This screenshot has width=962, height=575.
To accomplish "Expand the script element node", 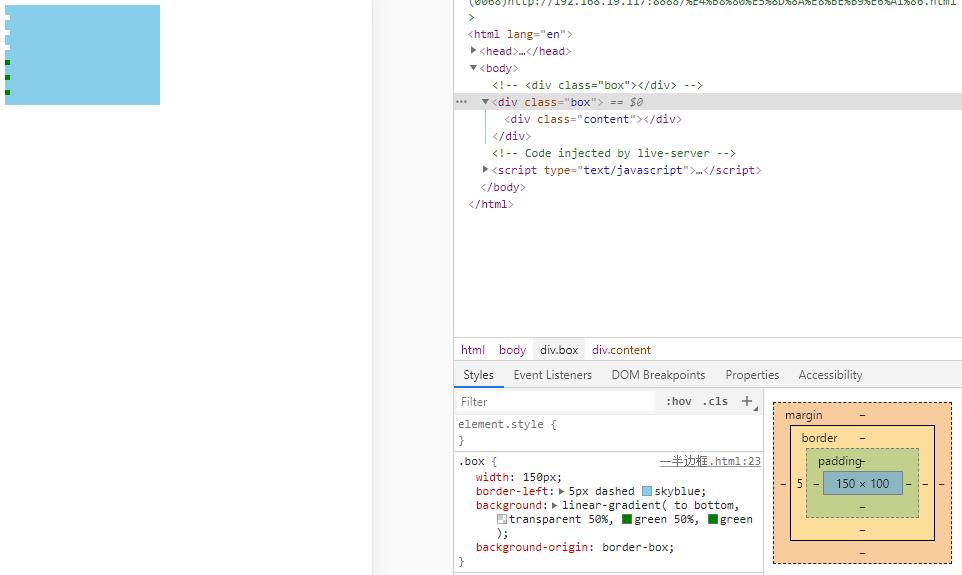I will click(x=486, y=170).
